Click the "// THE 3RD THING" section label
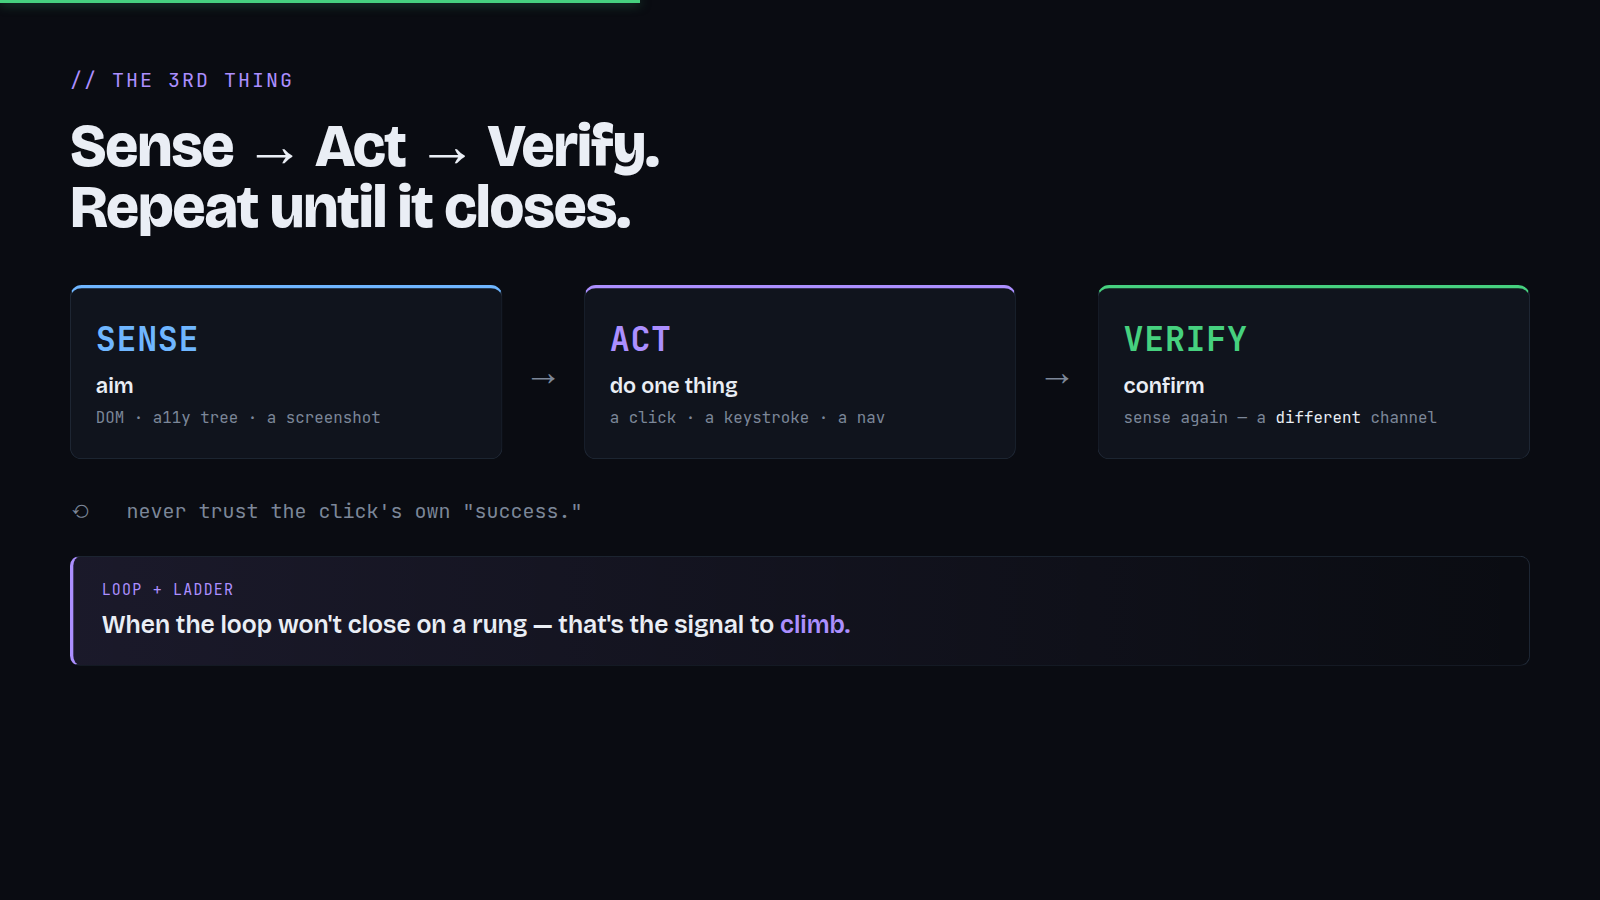 tap(182, 80)
